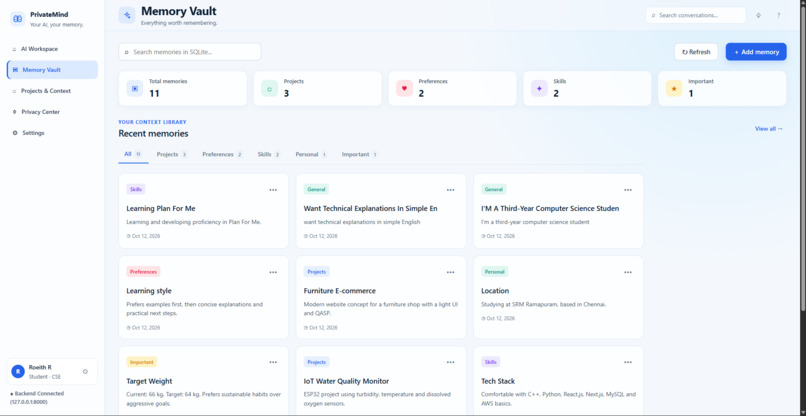Screen dimensions: 806x416
Task: Click the Preferences tag on Learning style card
Action: click(x=143, y=272)
